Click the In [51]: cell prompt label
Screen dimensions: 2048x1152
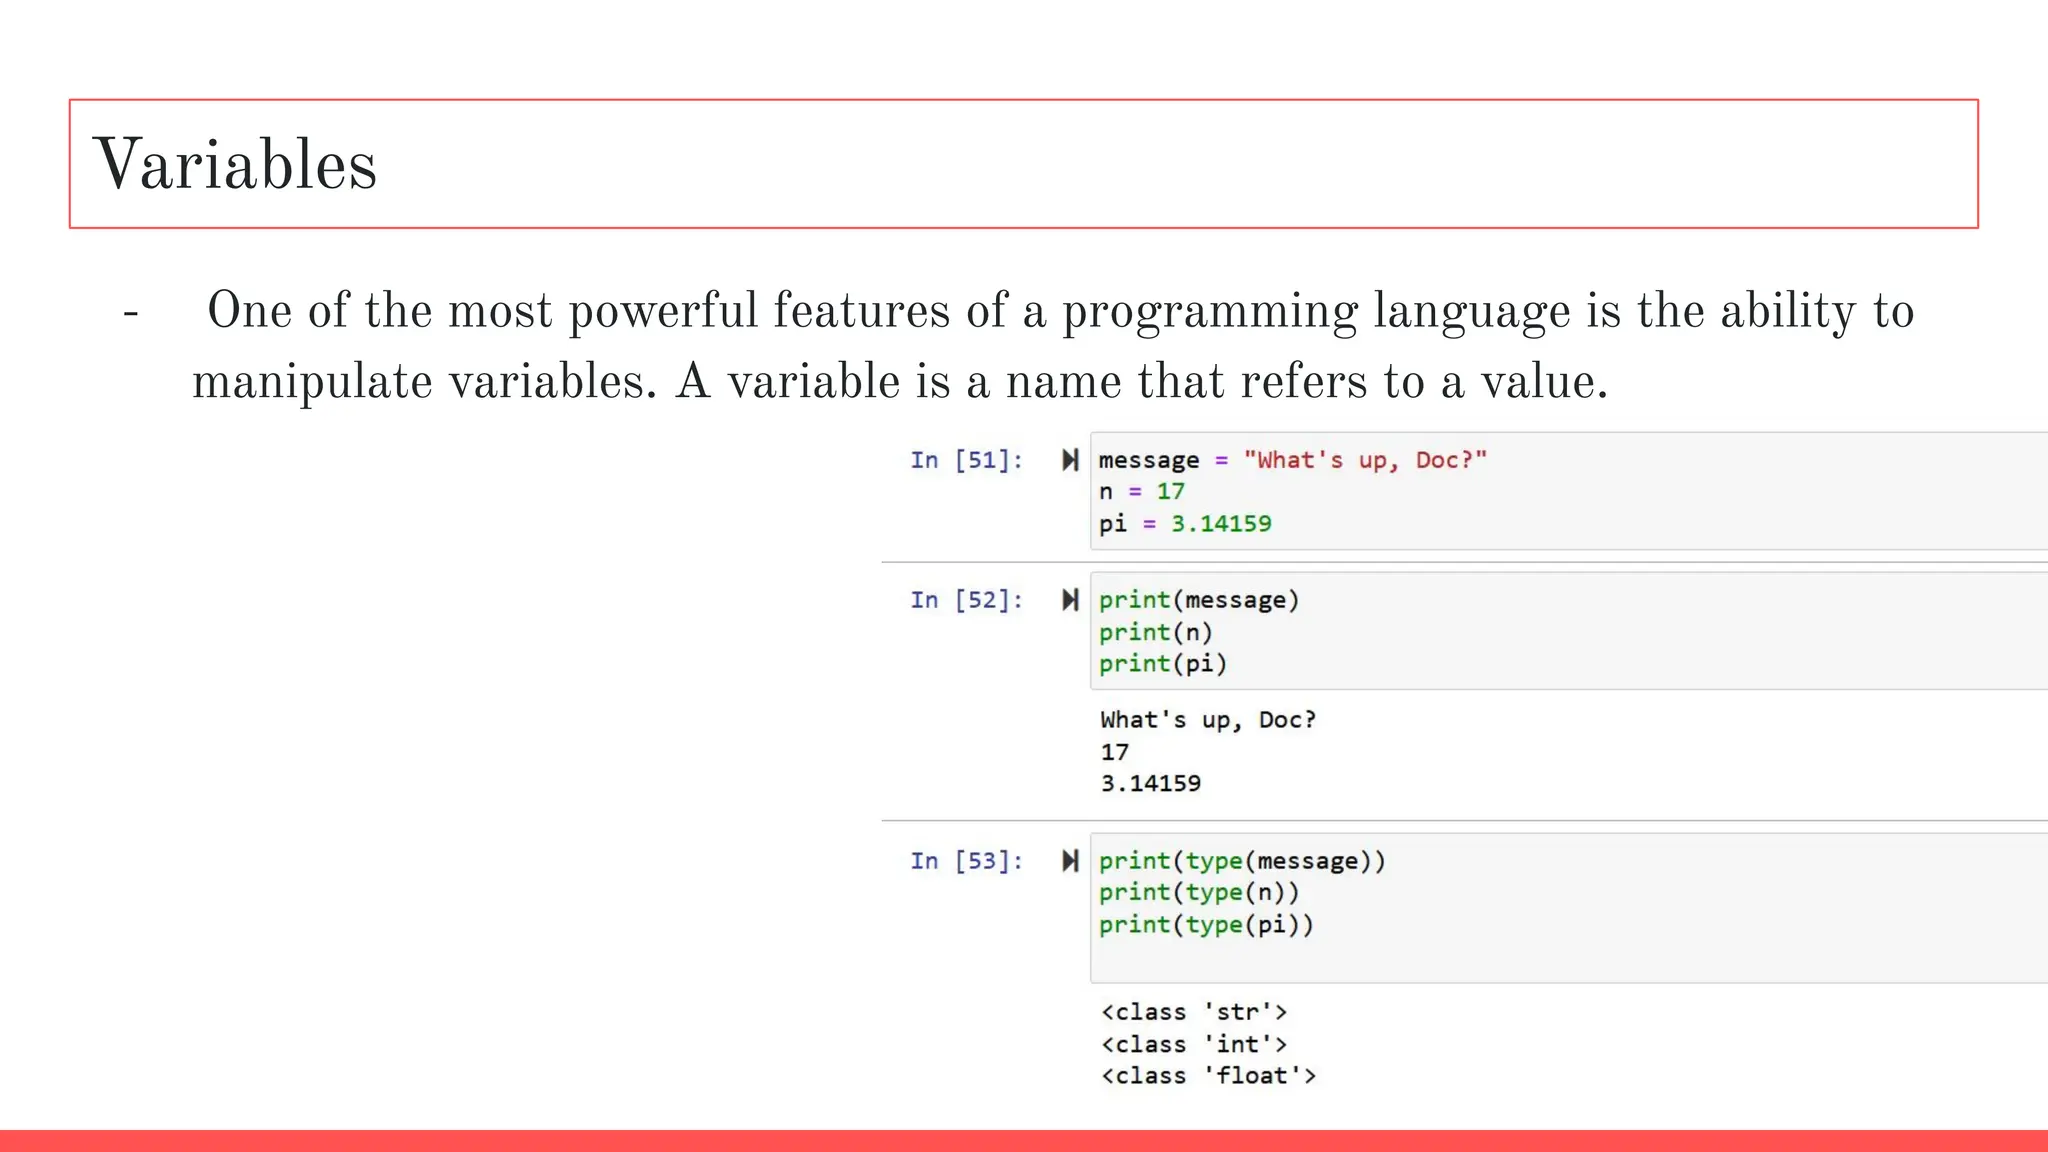(966, 460)
